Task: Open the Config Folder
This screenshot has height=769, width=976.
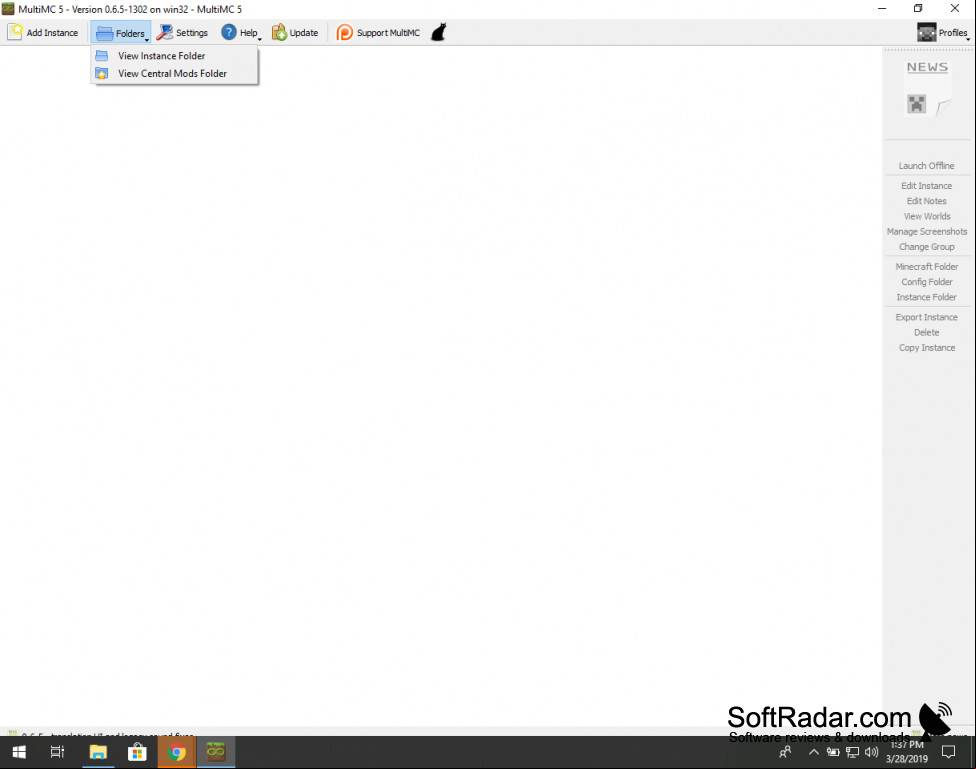Action: (927, 282)
